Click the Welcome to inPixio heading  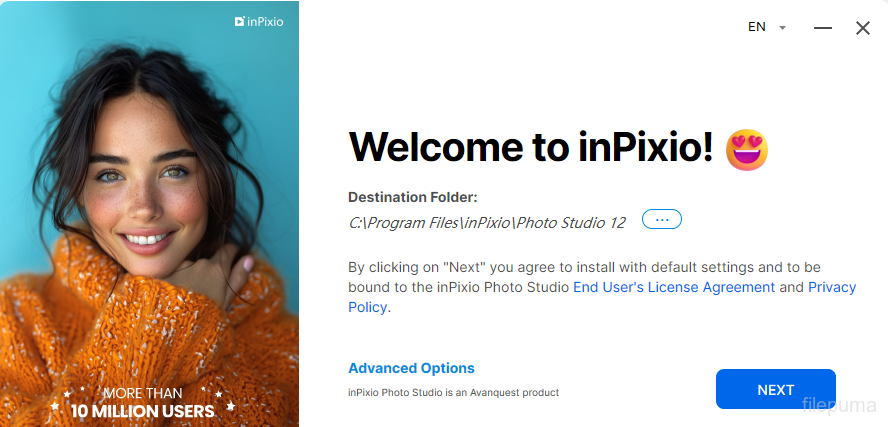click(x=531, y=148)
